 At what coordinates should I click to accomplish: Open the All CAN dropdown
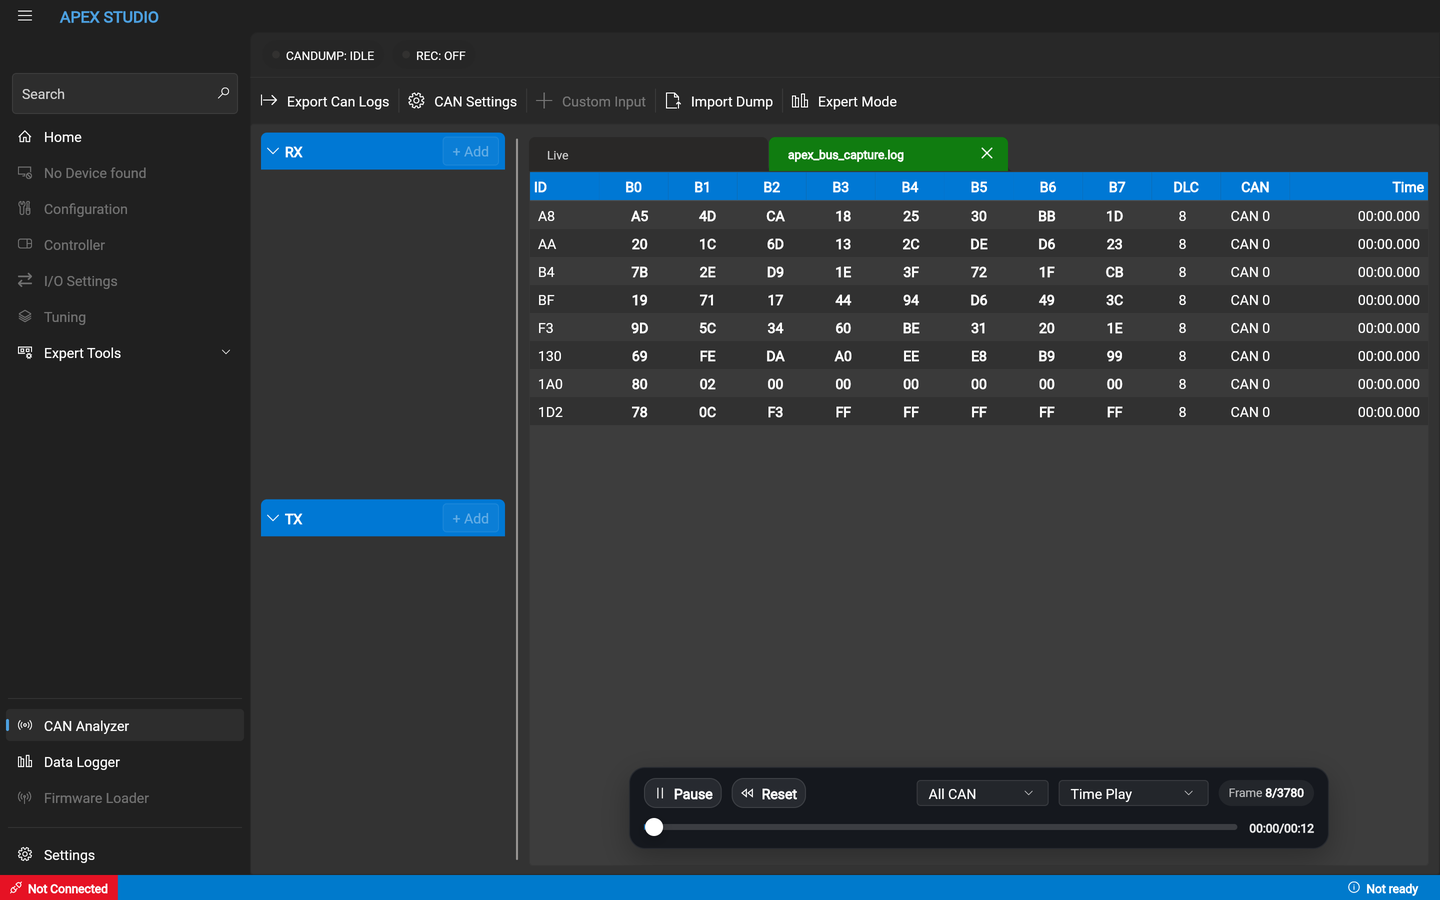click(x=982, y=793)
